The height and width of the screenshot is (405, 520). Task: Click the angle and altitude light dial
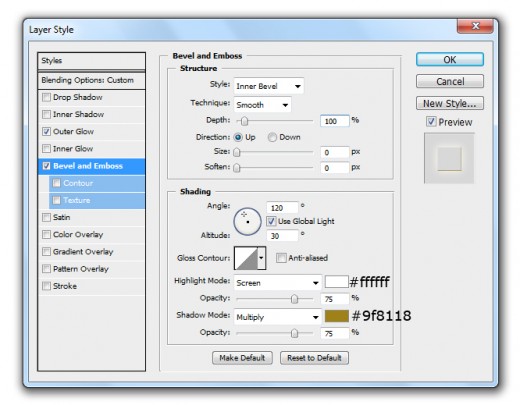pyautogui.click(x=247, y=221)
